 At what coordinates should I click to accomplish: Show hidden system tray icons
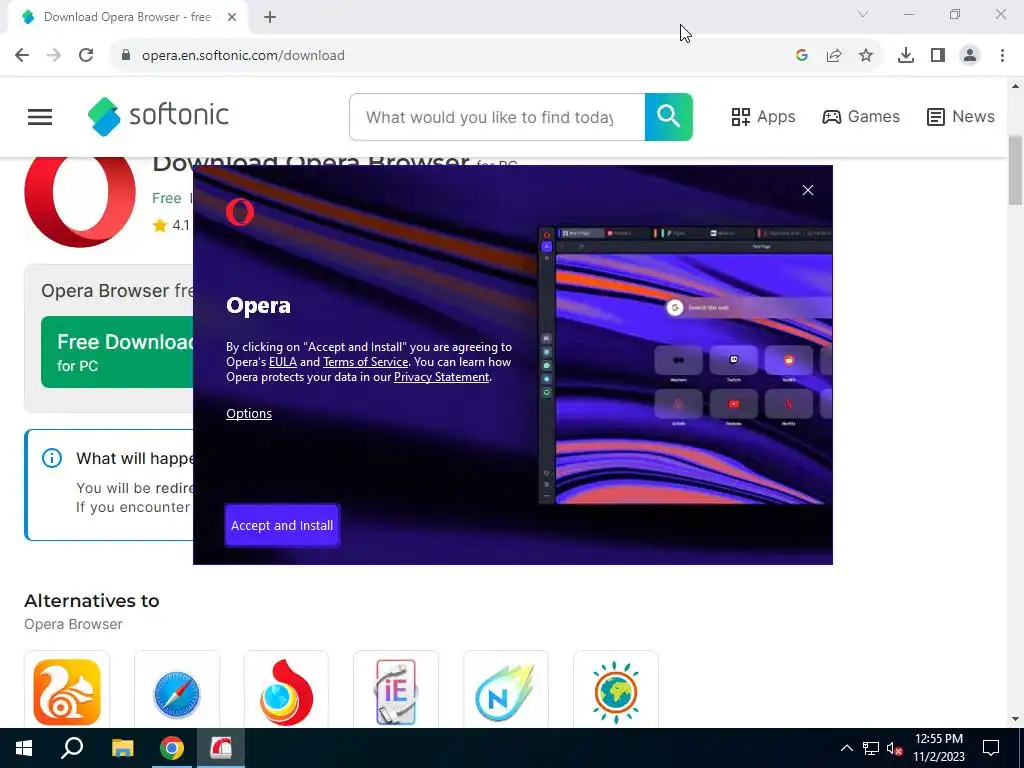click(x=846, y=748)
